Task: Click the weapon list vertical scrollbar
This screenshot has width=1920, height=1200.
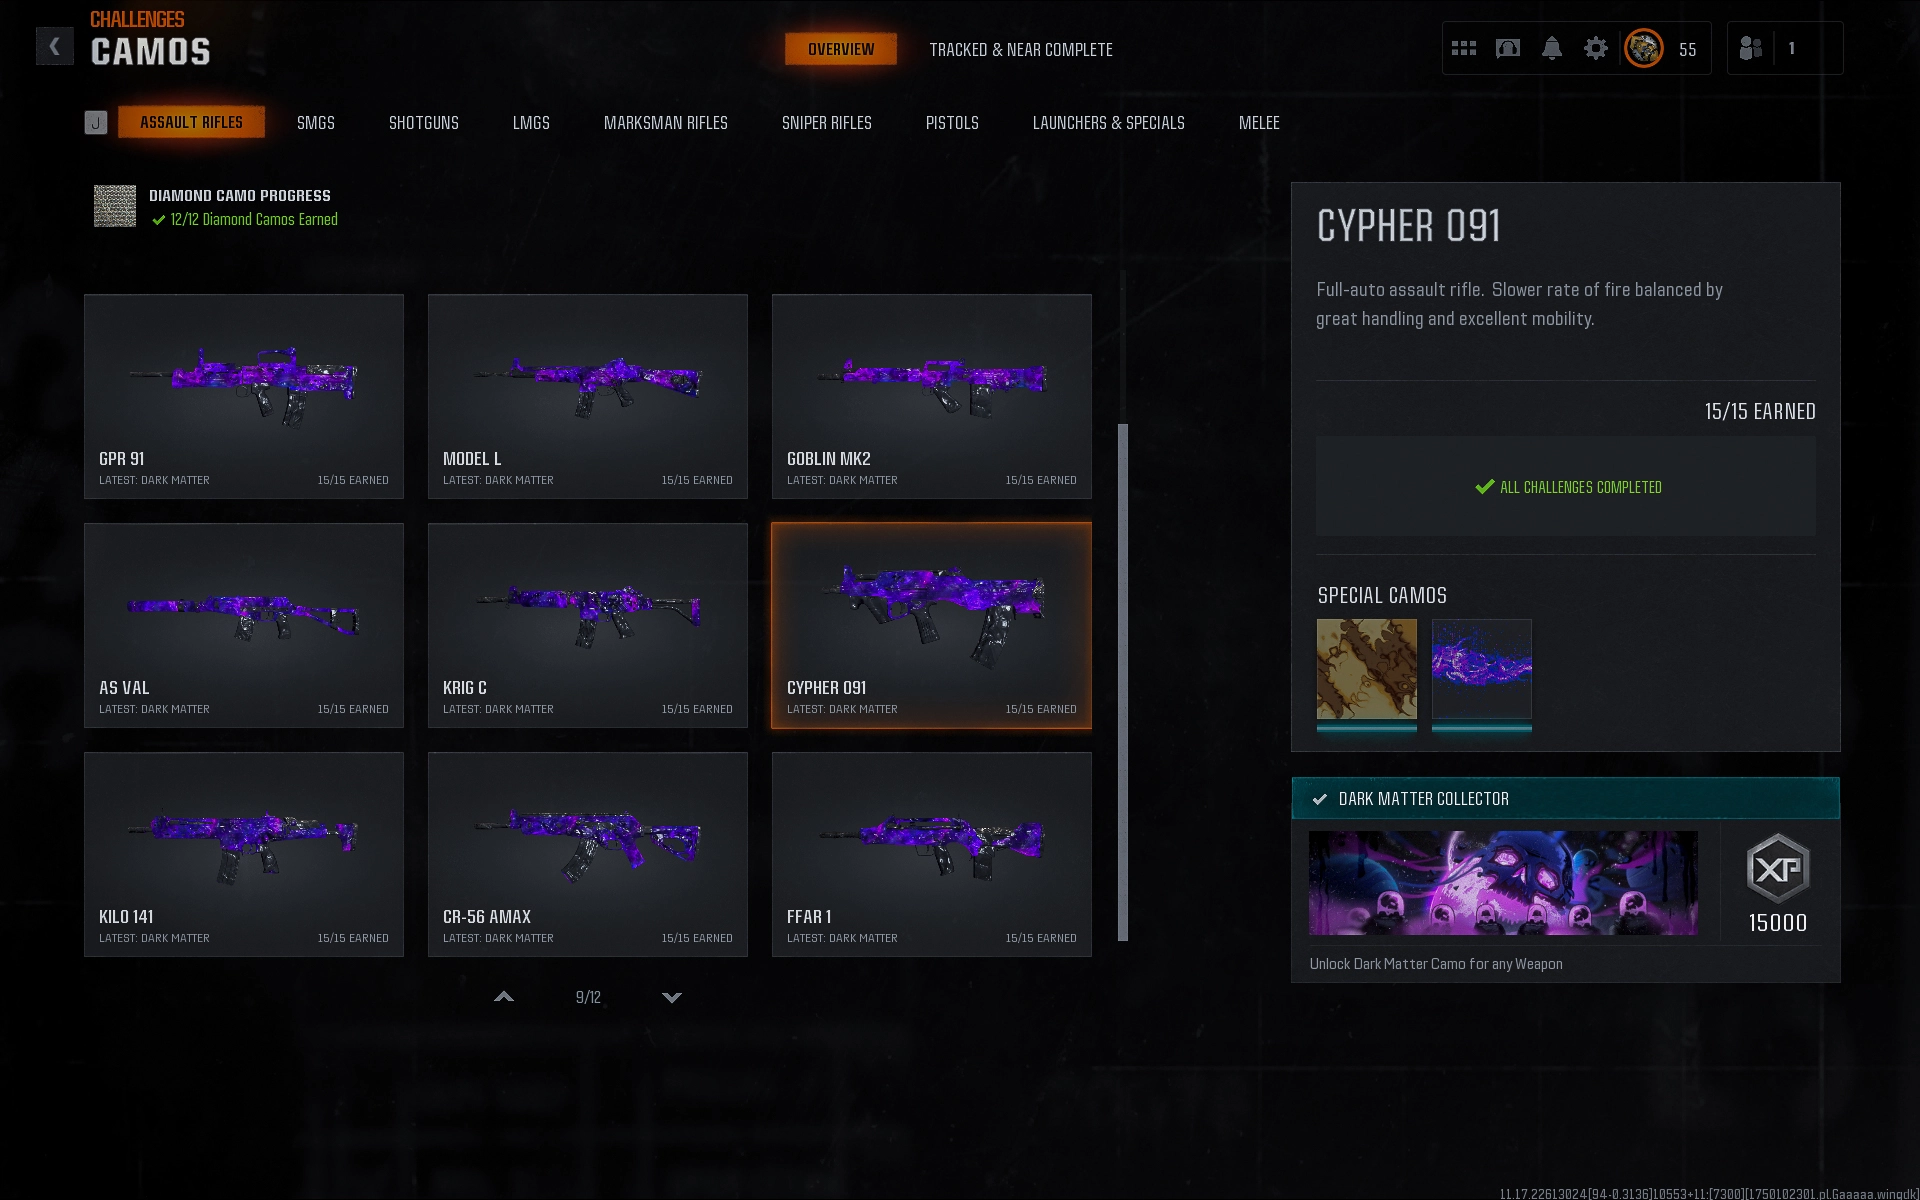Action: pyautogui.click(x=1123, y=682)
